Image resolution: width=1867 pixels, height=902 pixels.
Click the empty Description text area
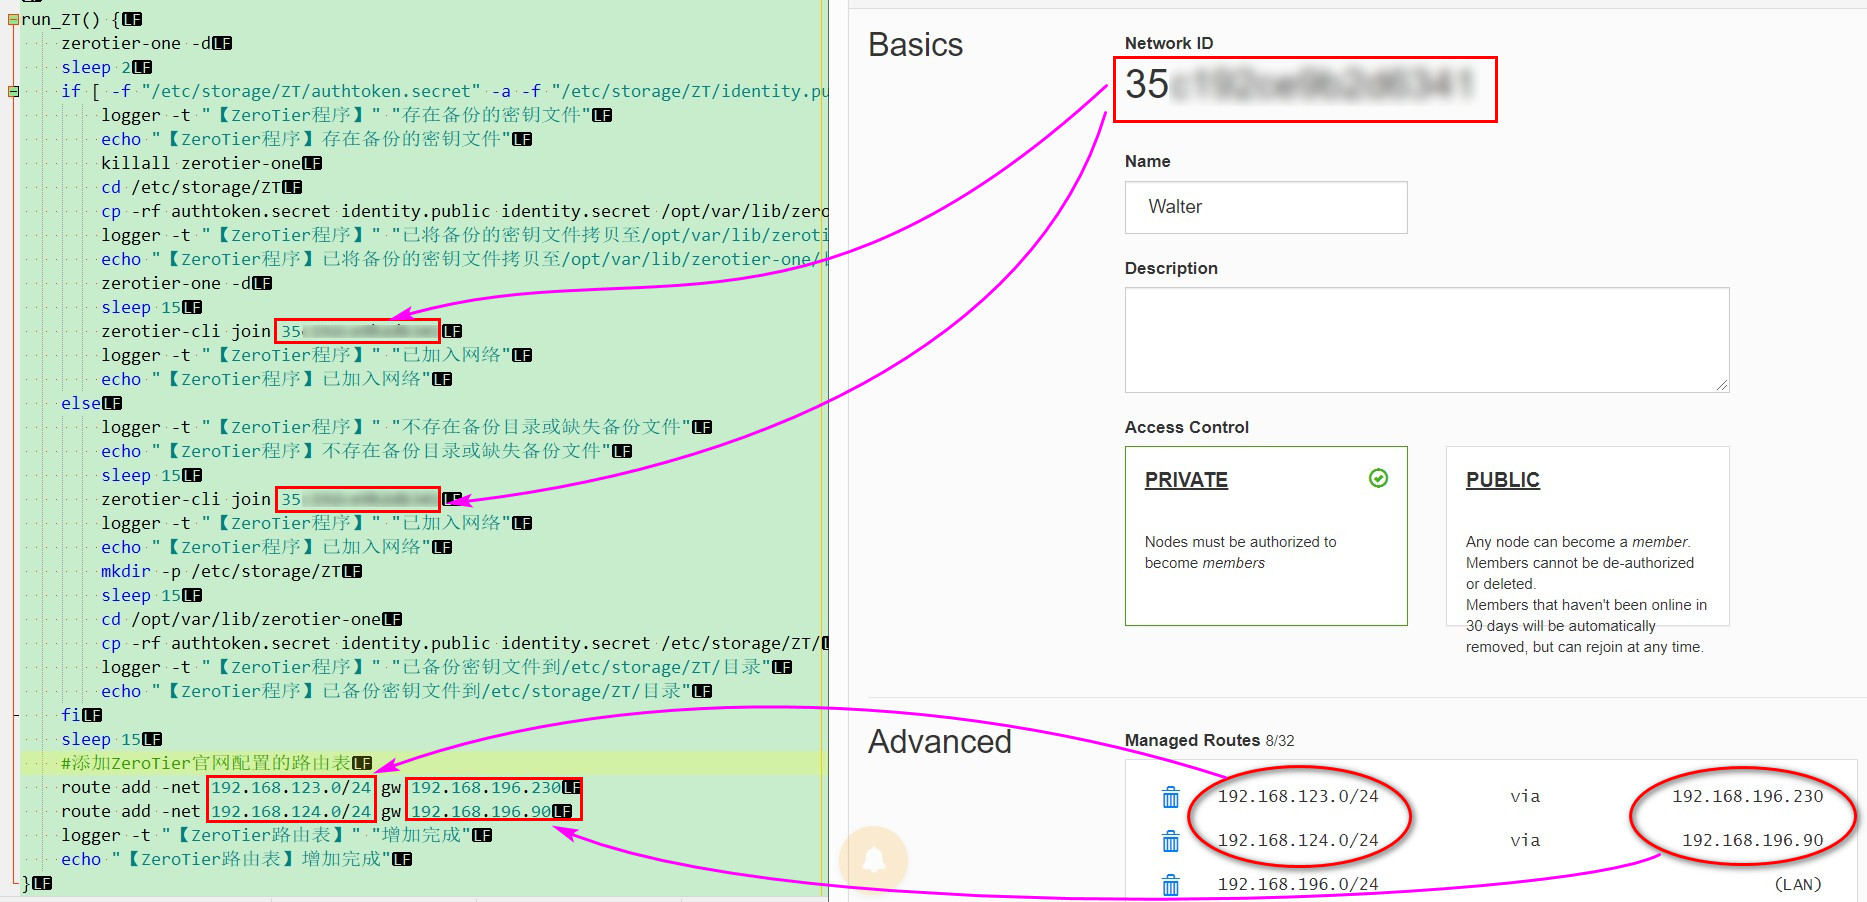click(x=1427, y=340)
